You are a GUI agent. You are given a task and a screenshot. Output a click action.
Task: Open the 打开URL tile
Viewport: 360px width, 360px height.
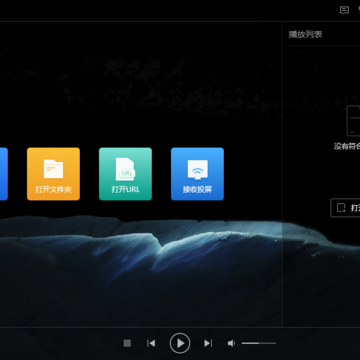coord(125,174)
